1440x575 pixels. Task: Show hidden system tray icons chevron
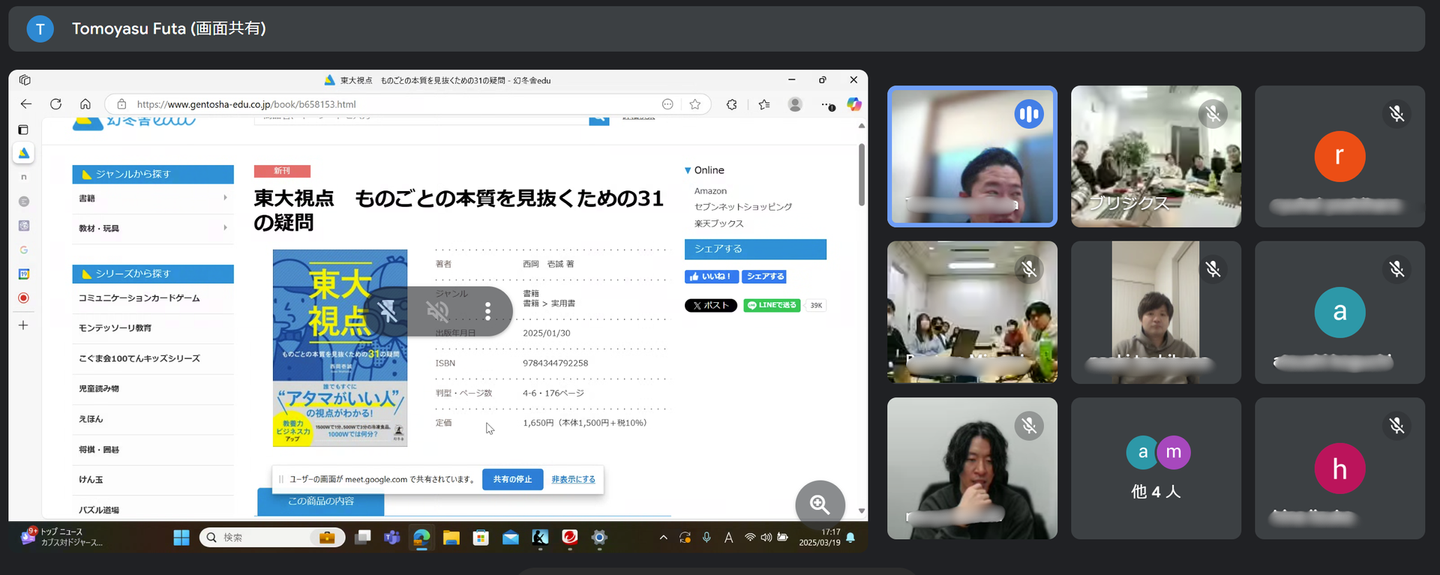(663, 538)
